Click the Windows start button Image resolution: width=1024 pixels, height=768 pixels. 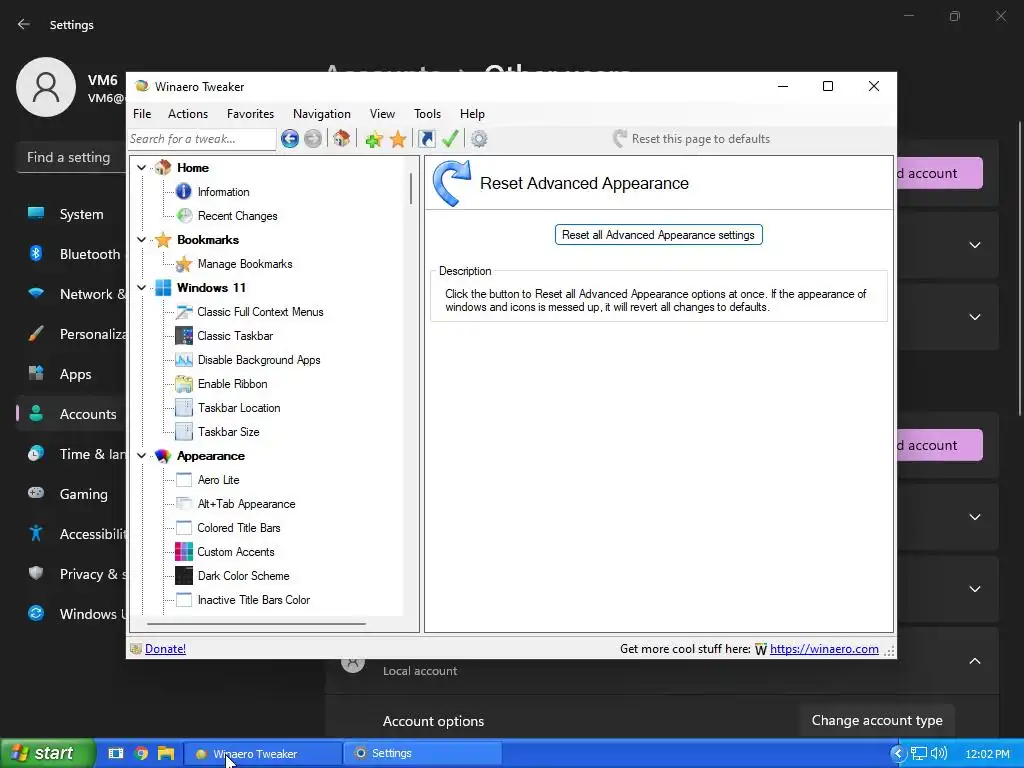[47, 753]
